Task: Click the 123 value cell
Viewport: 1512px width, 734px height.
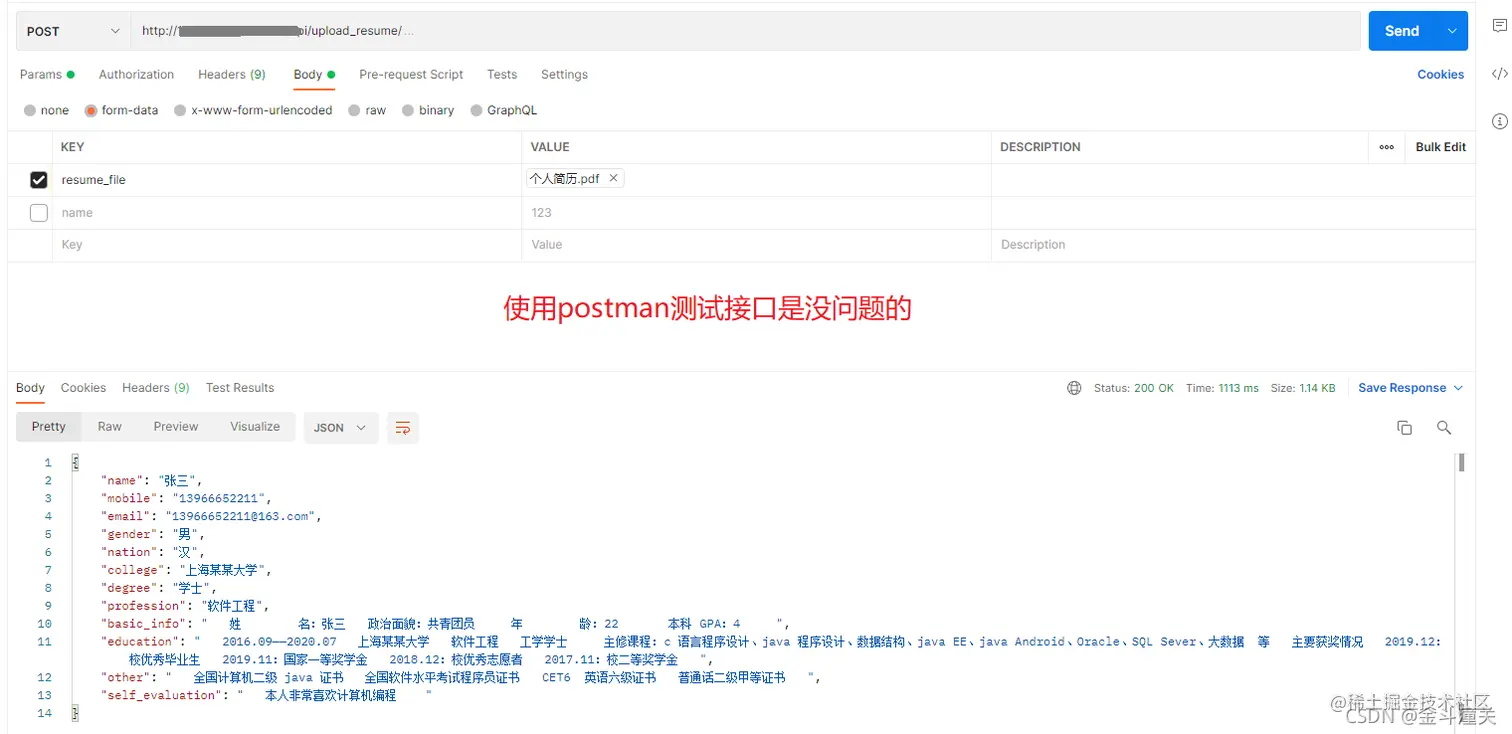Action: pos(756,213)
